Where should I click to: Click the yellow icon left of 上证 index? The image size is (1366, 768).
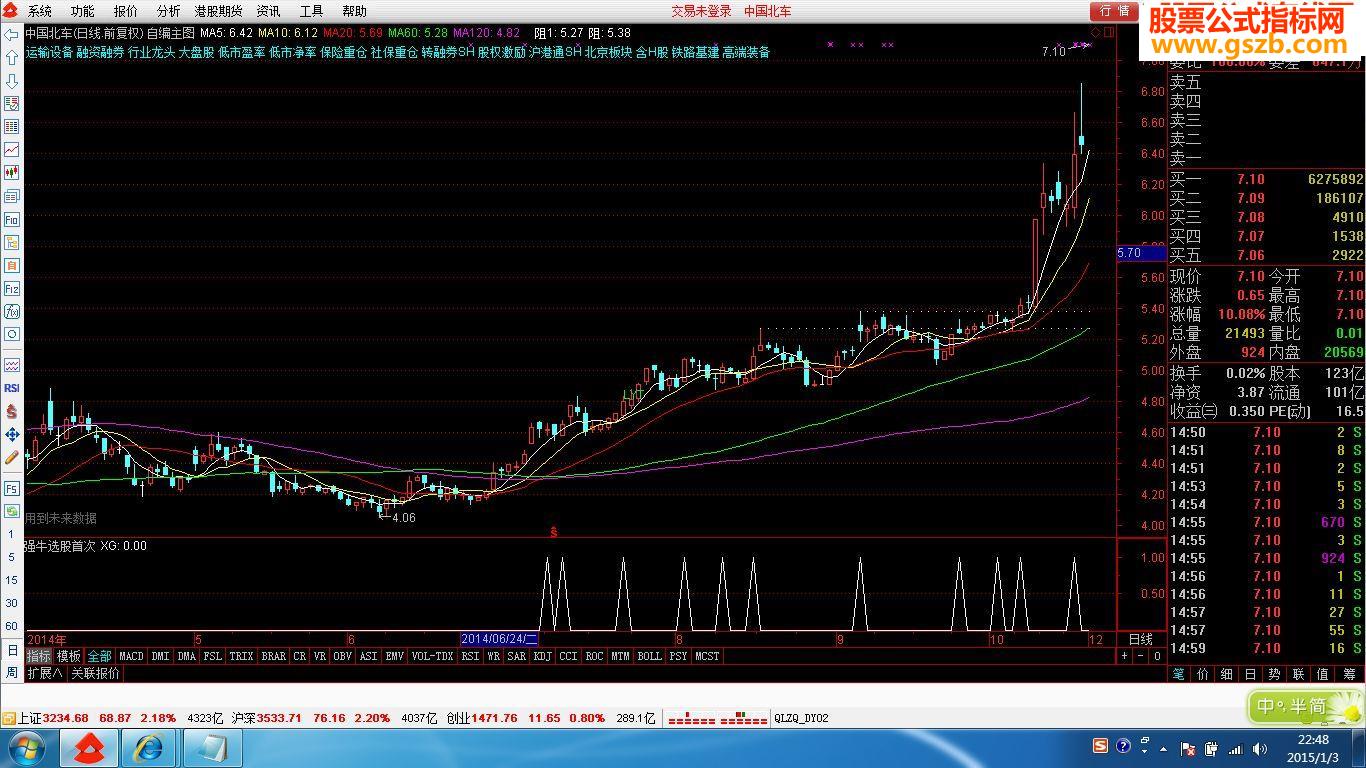[8, 718]
